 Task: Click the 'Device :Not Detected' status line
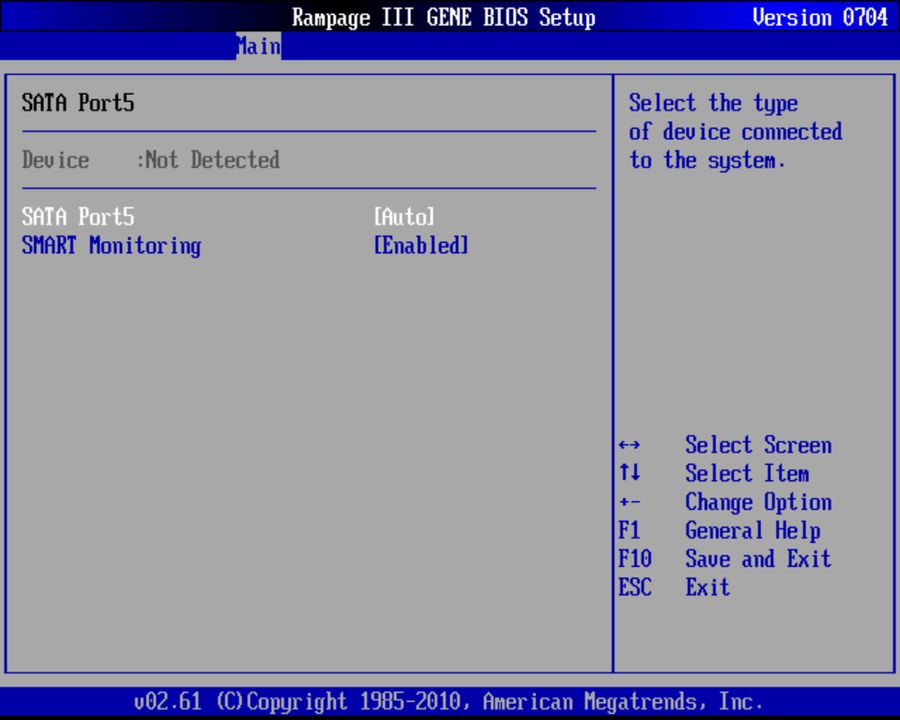click(x=151, y=160)
